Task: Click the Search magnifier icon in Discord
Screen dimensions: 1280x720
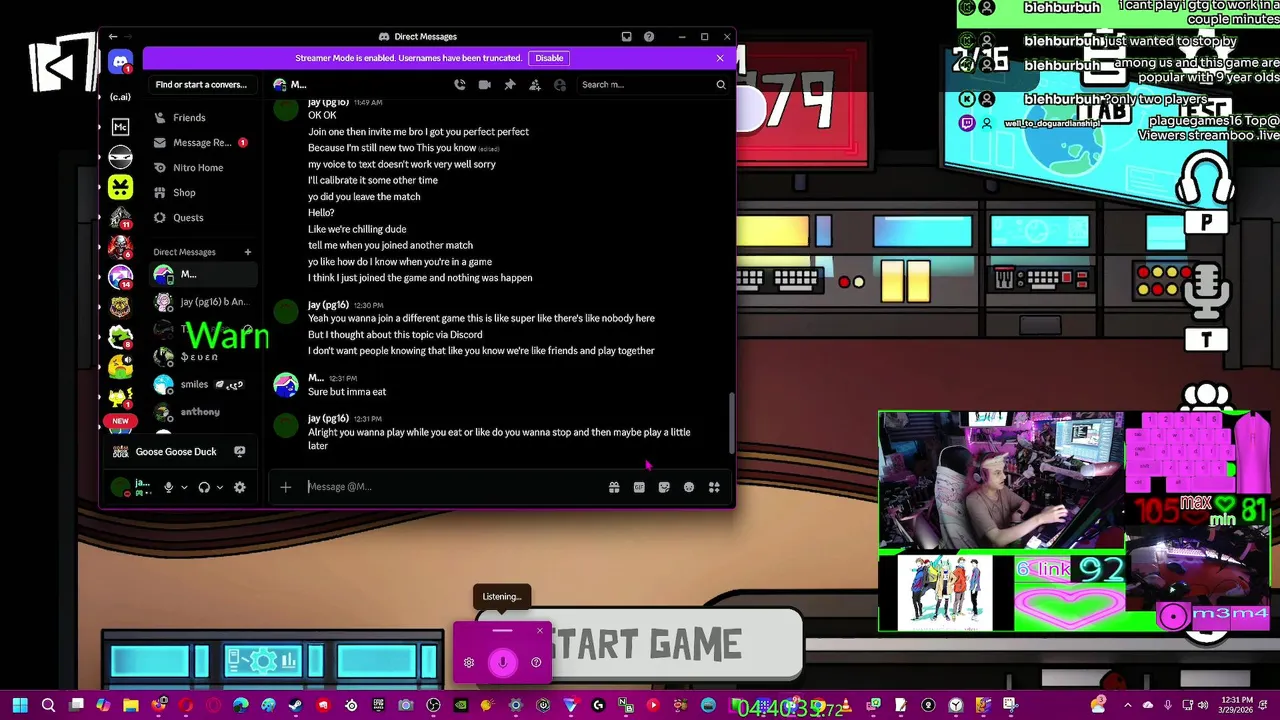Action: tap(720, 85)
